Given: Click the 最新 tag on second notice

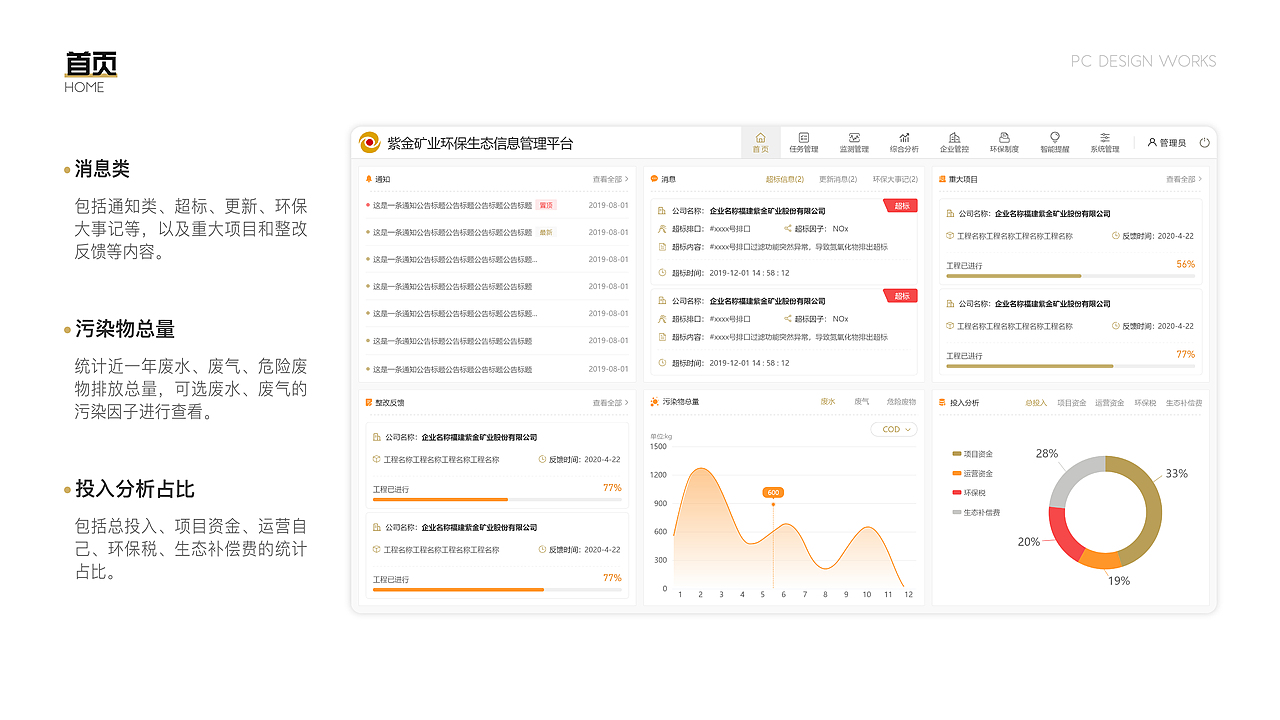Looking at the screenshot, I should (x=546, y=232).
